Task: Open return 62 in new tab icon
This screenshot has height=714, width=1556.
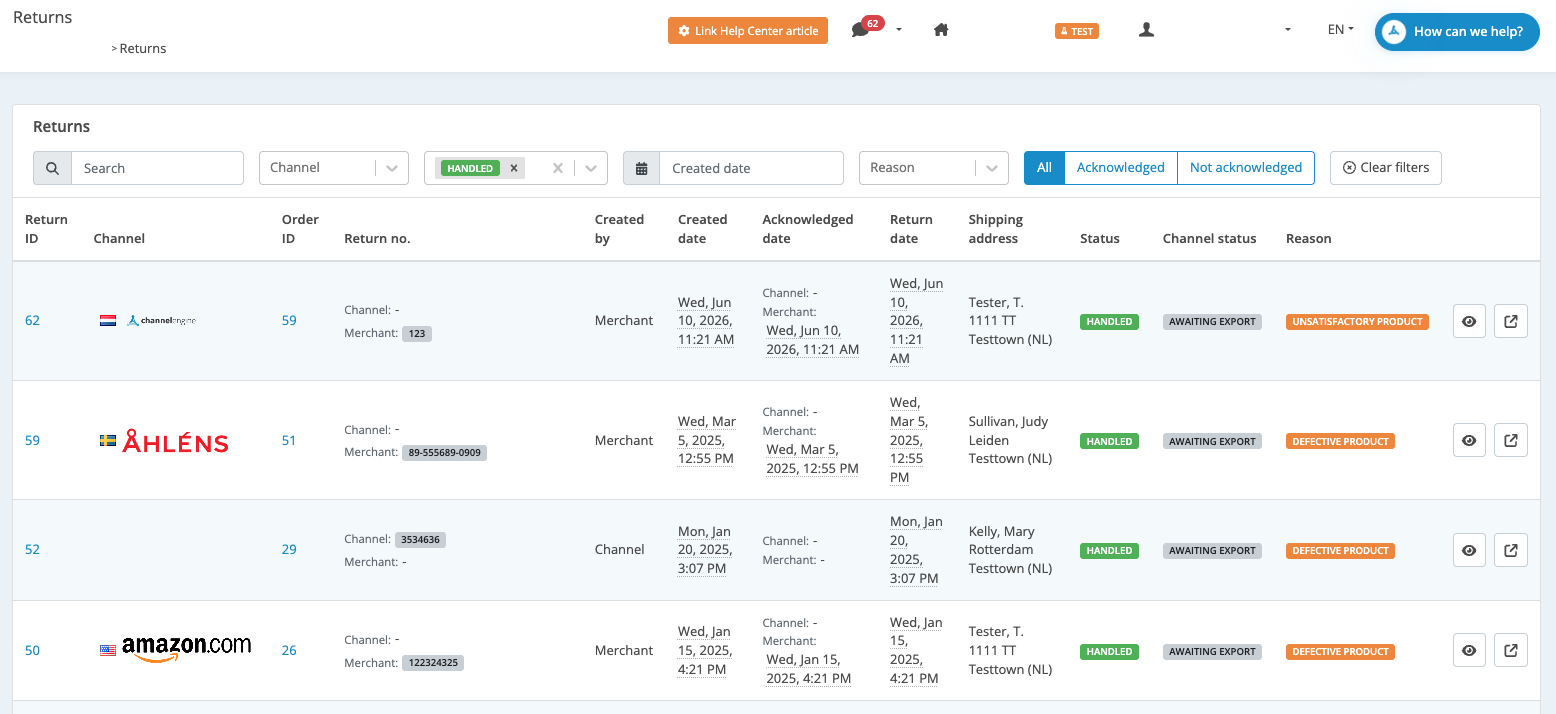Action: 1511,321
